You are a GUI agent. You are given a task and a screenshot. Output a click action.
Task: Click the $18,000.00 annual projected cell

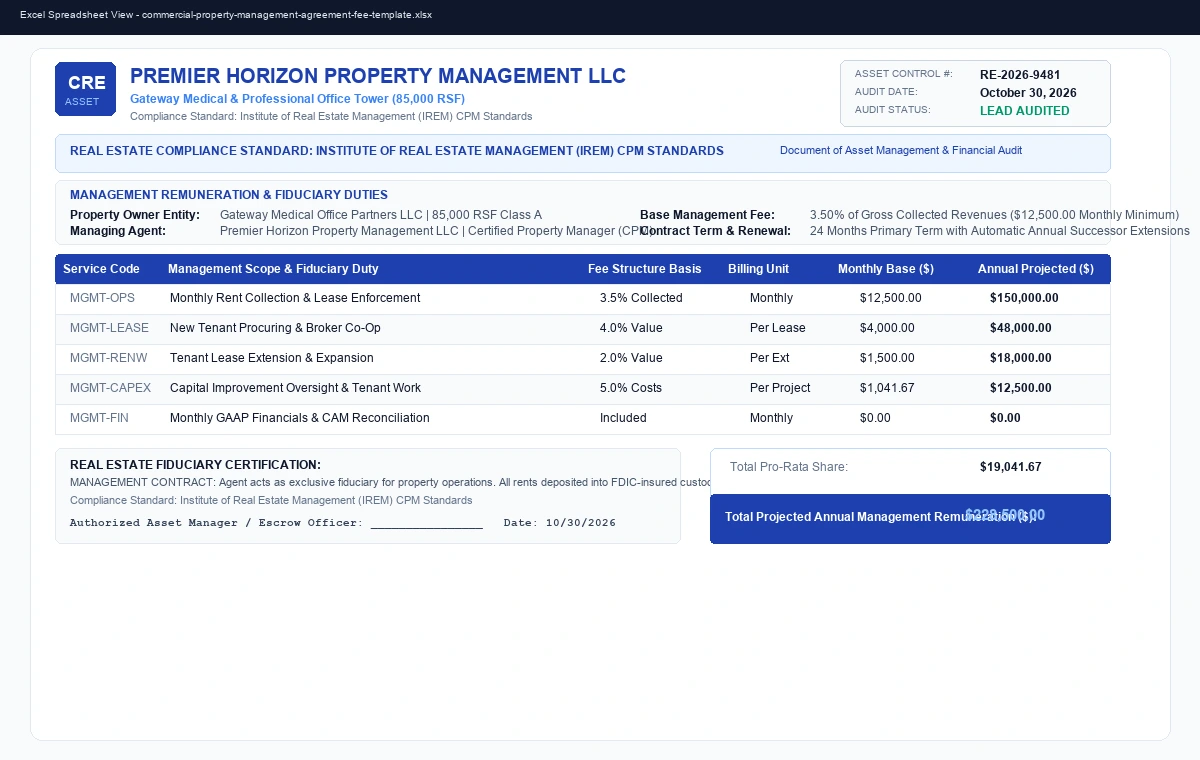pos(1021,358)
